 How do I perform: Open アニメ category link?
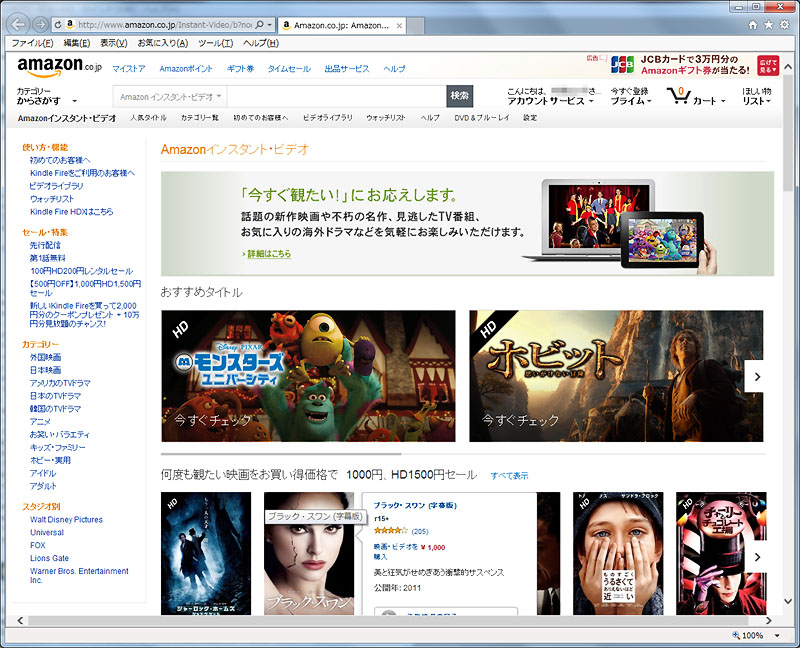(x=40, y=421)
